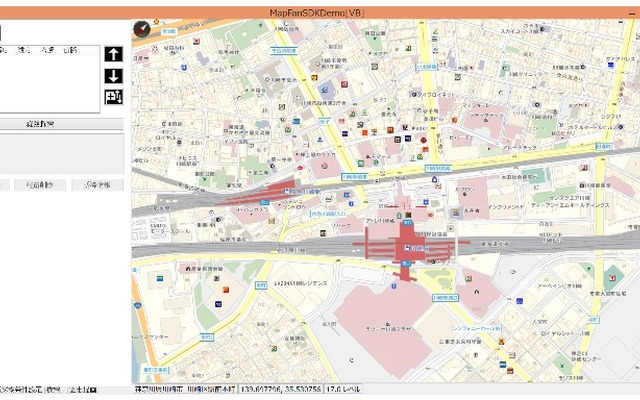Minimize the MapFanSDKDemo window
This screenshot has height=400, width=640.
[632, 13]
